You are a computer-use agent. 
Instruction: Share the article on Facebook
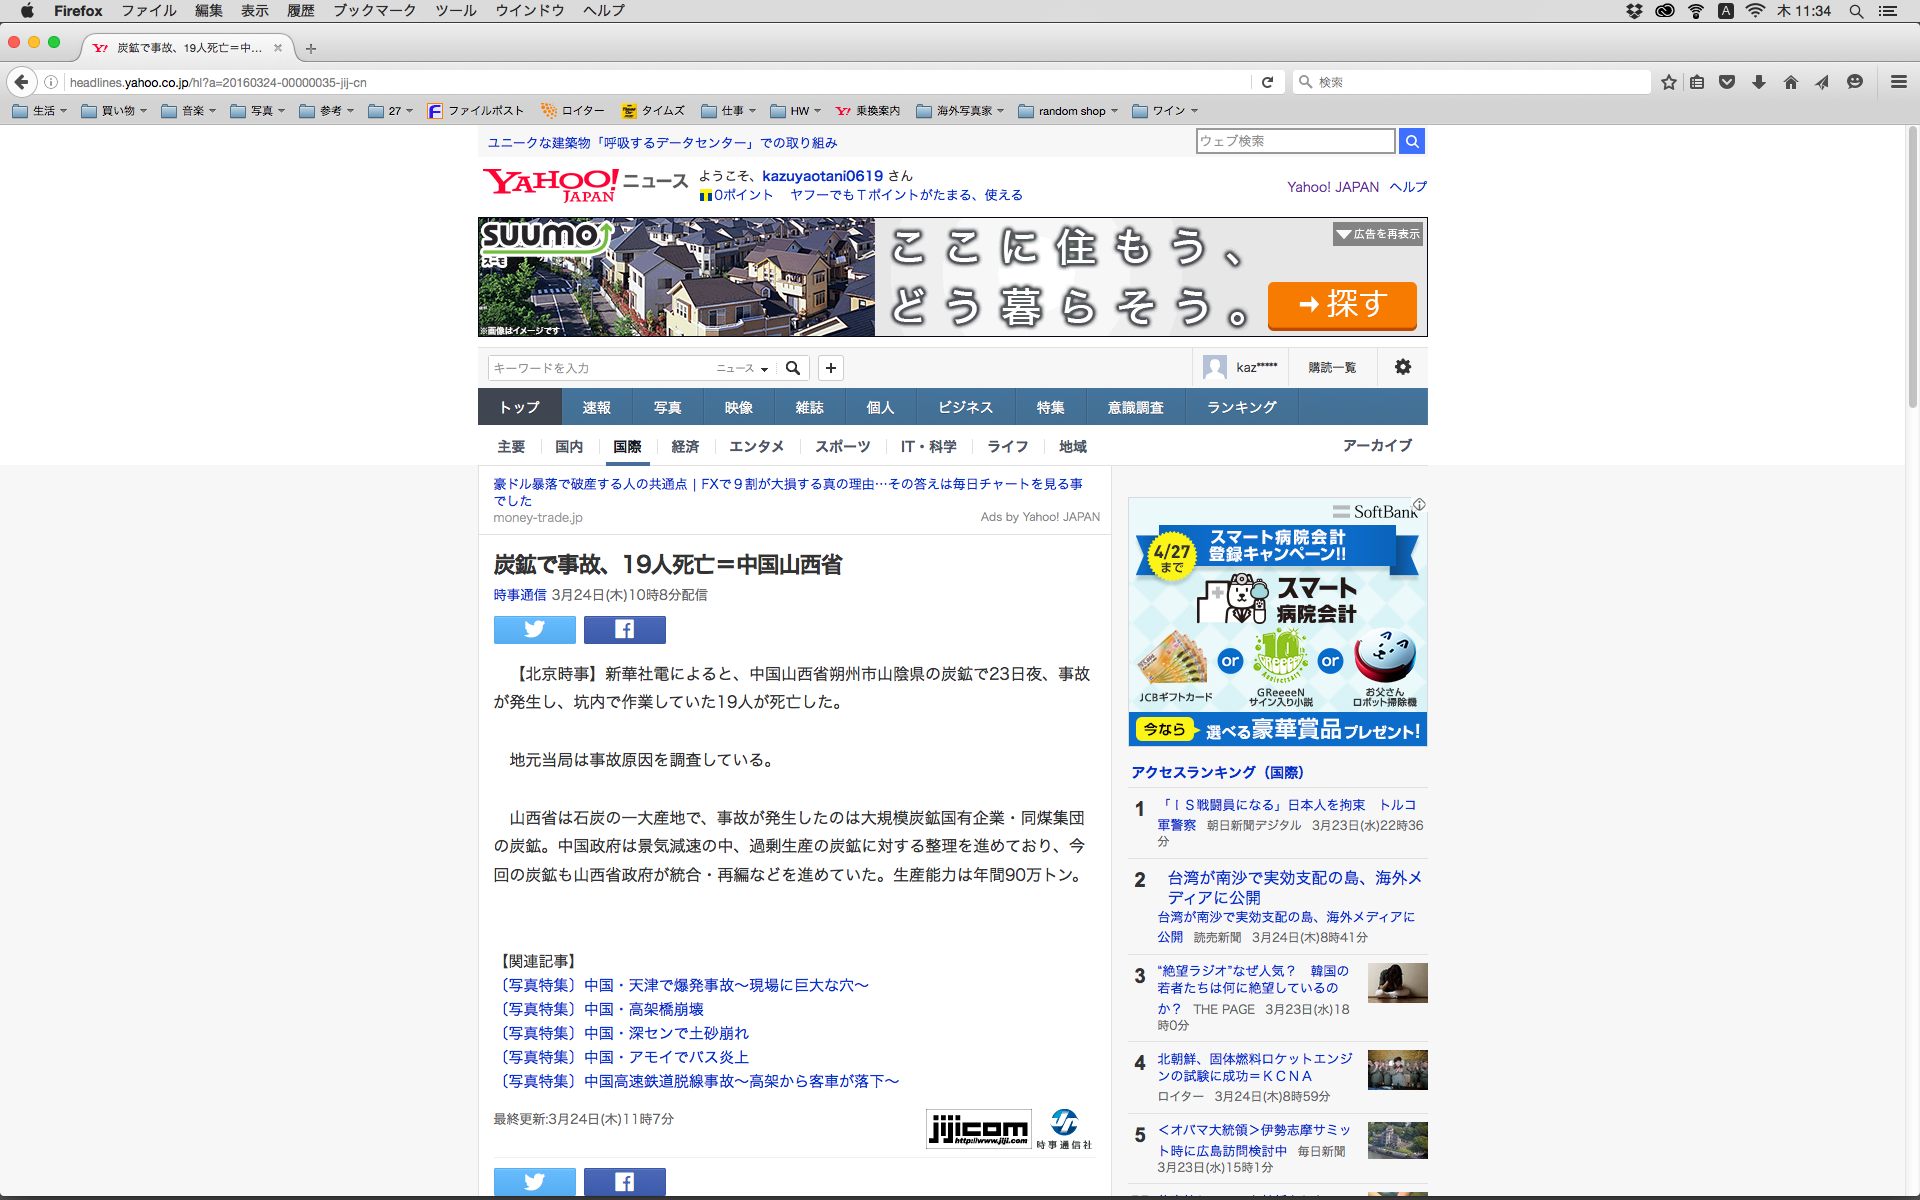click(x=624, y=629)
